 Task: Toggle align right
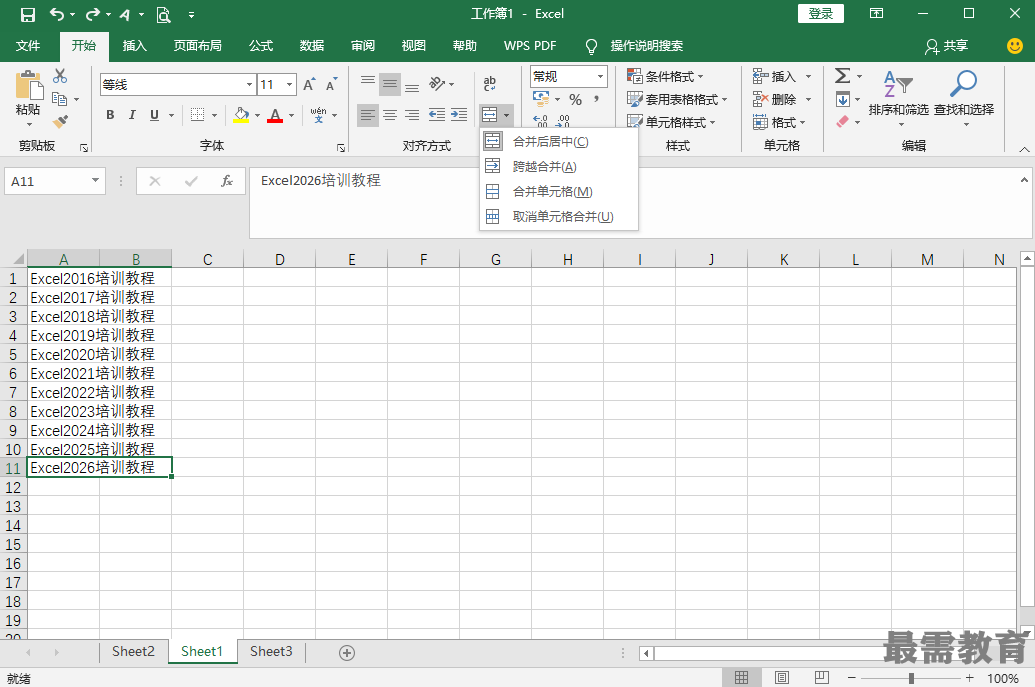412,115
